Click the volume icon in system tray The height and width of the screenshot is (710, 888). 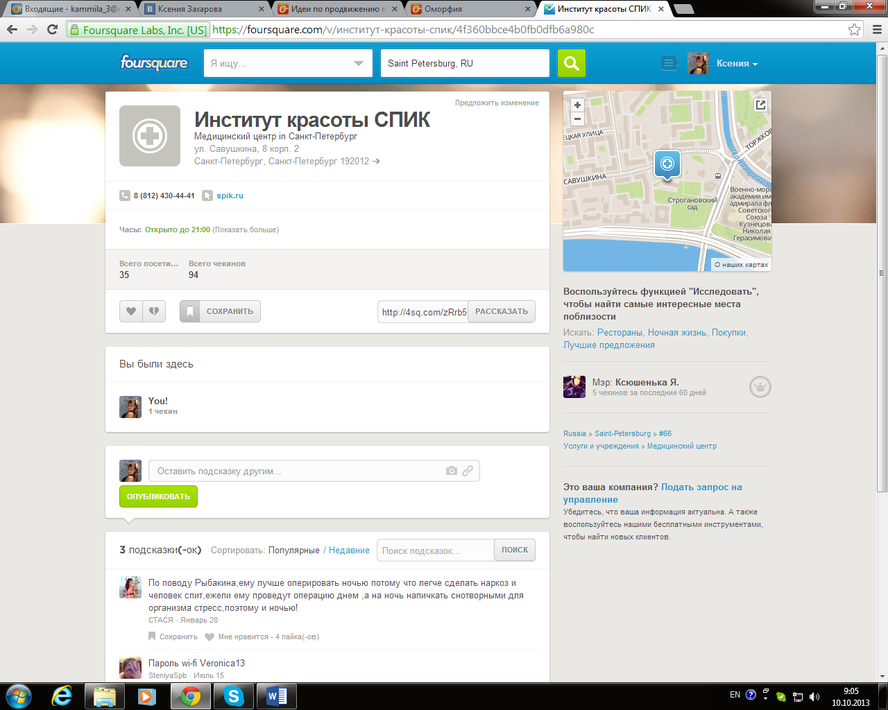click(x=814, y=696)
